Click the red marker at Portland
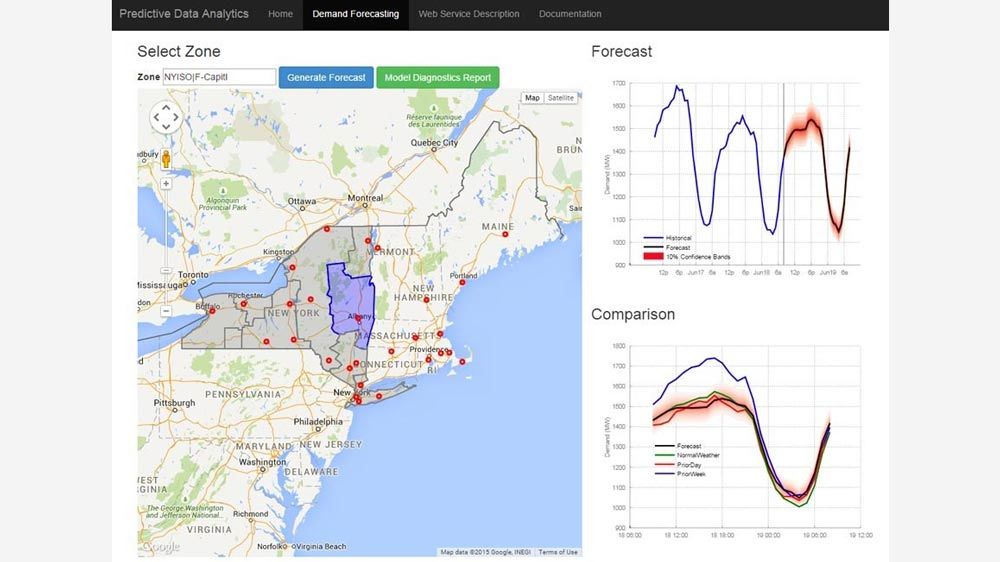The image size is (1000, 562). click(x=462, y=283)
